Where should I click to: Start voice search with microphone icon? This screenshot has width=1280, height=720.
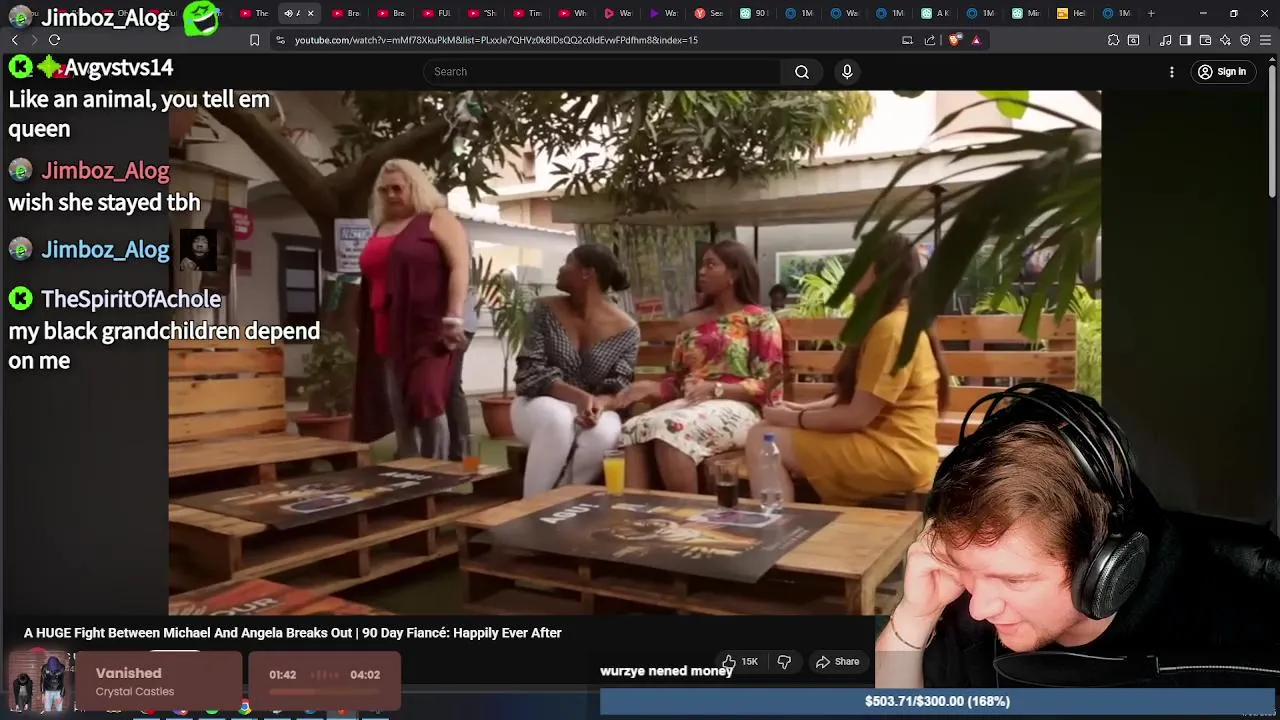(847, 72)
